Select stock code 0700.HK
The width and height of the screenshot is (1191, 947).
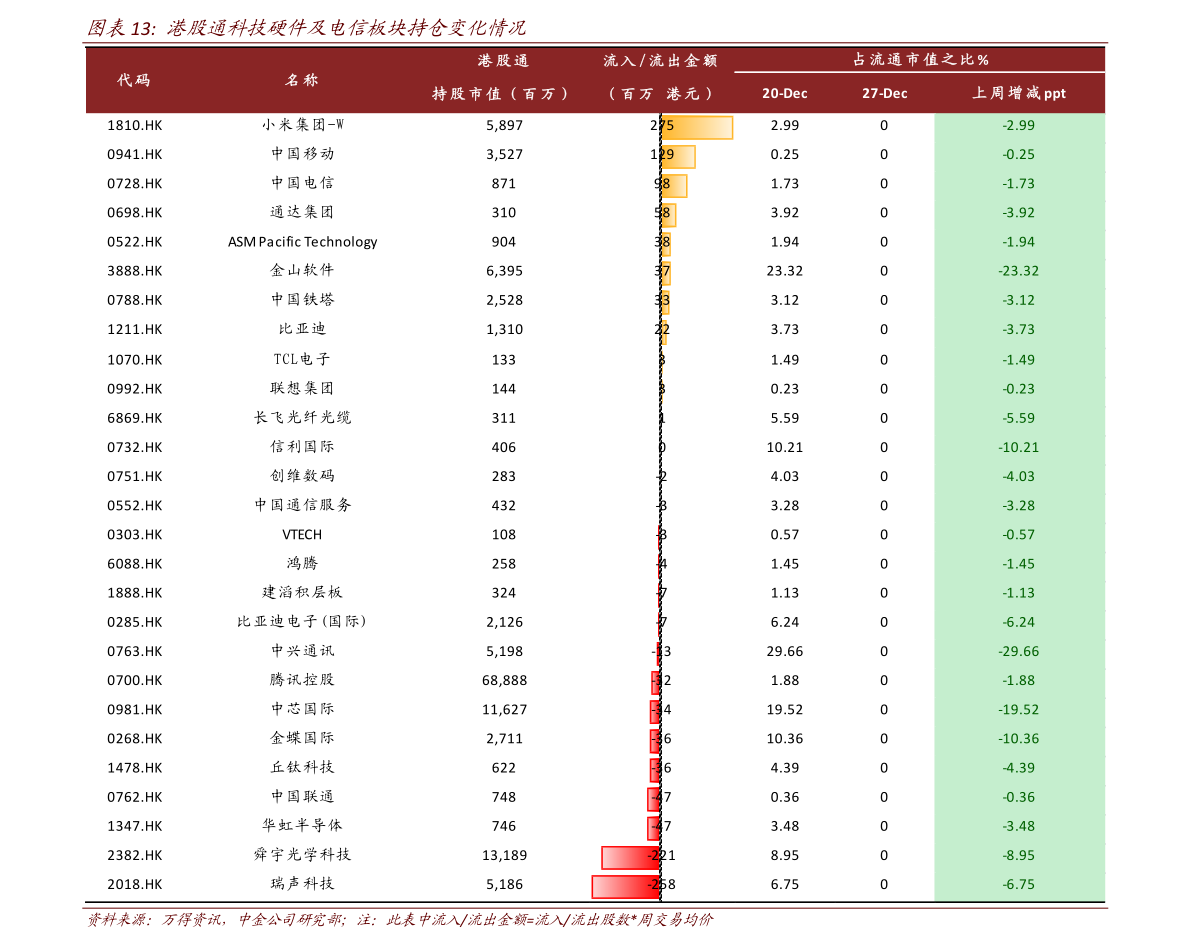134,680
